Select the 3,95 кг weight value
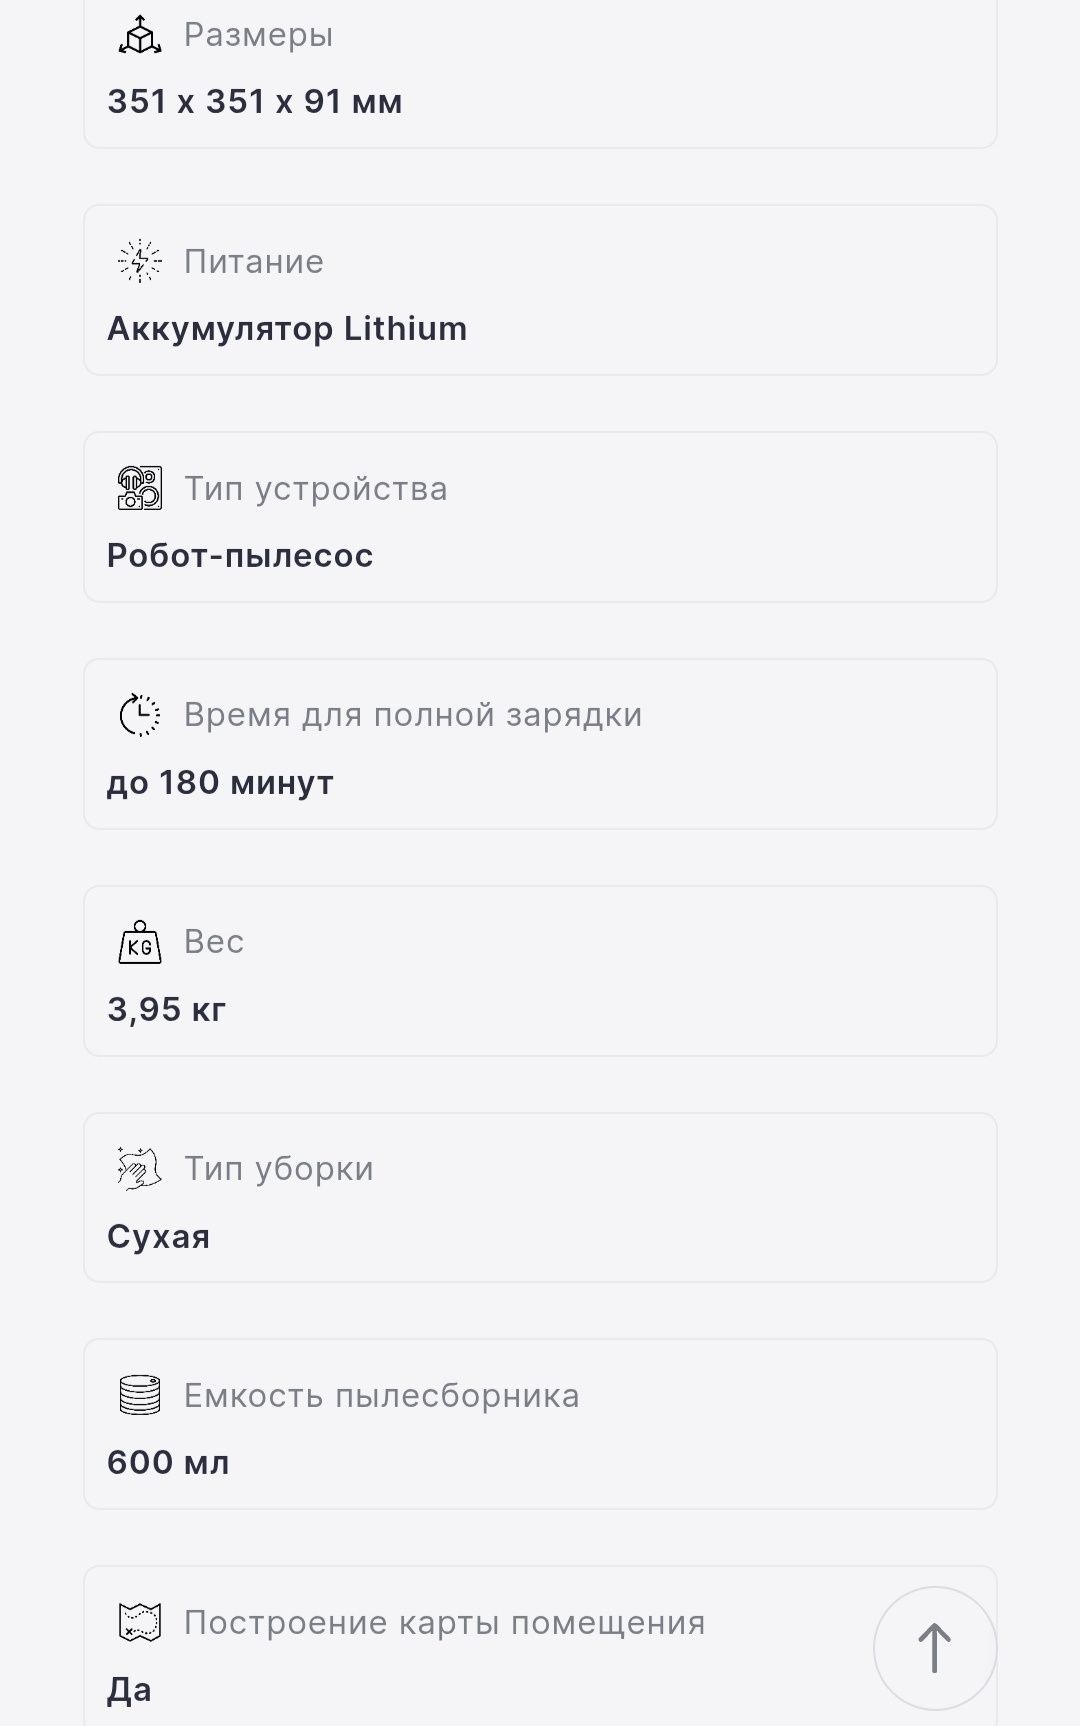Viewport: 1080px width, 1726px height. 167,1009
